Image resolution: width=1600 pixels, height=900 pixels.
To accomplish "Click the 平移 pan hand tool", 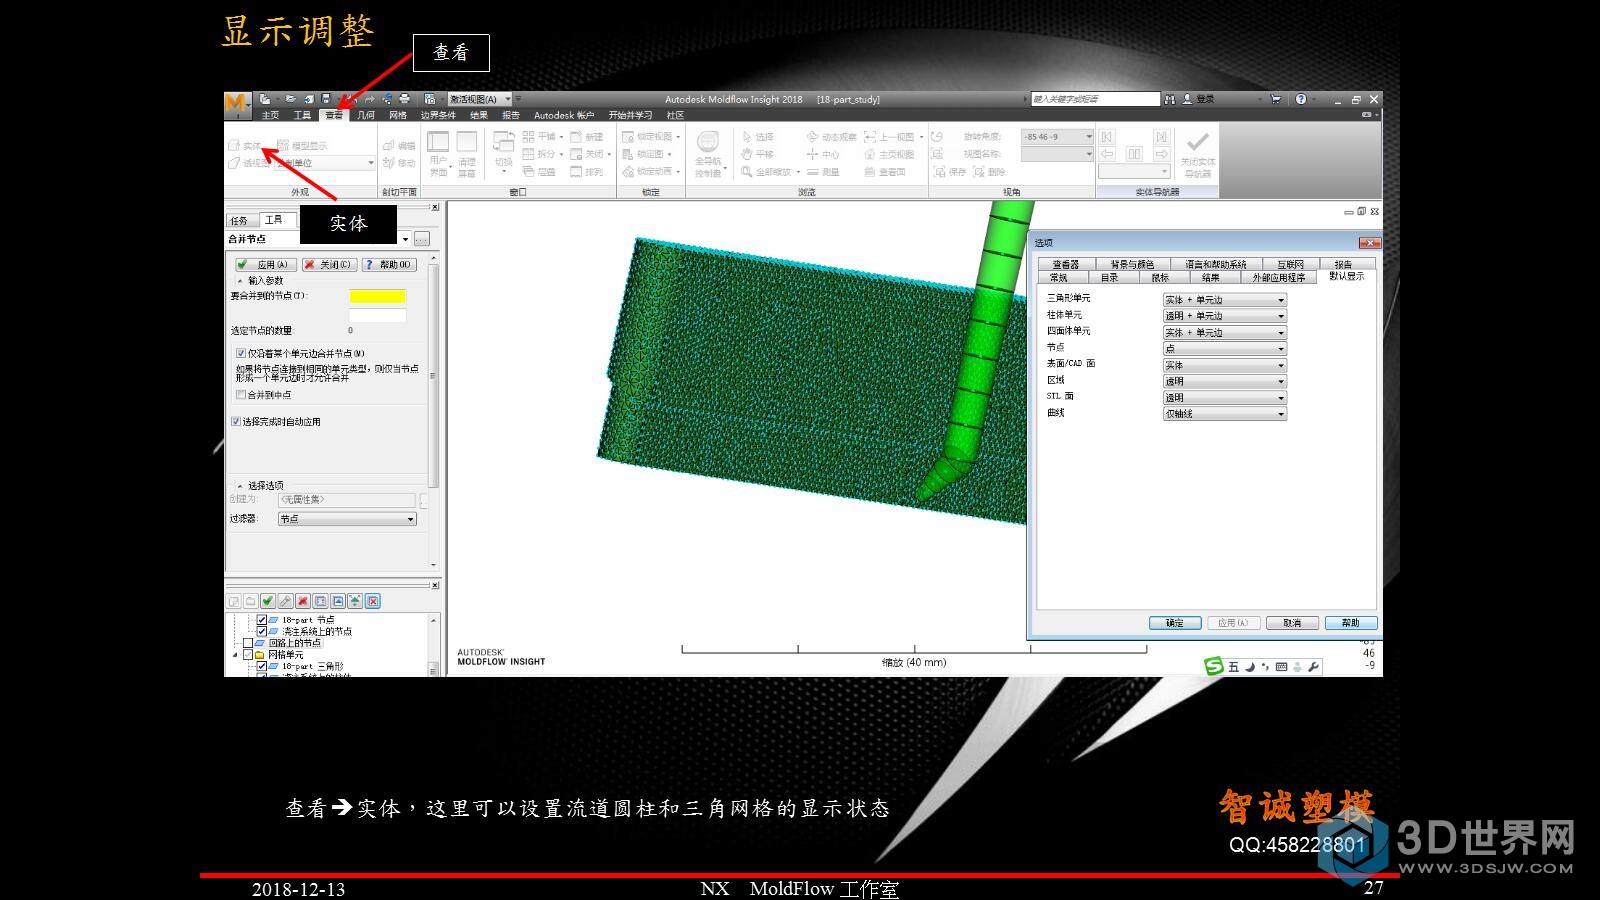I will (x=758, y=154).
